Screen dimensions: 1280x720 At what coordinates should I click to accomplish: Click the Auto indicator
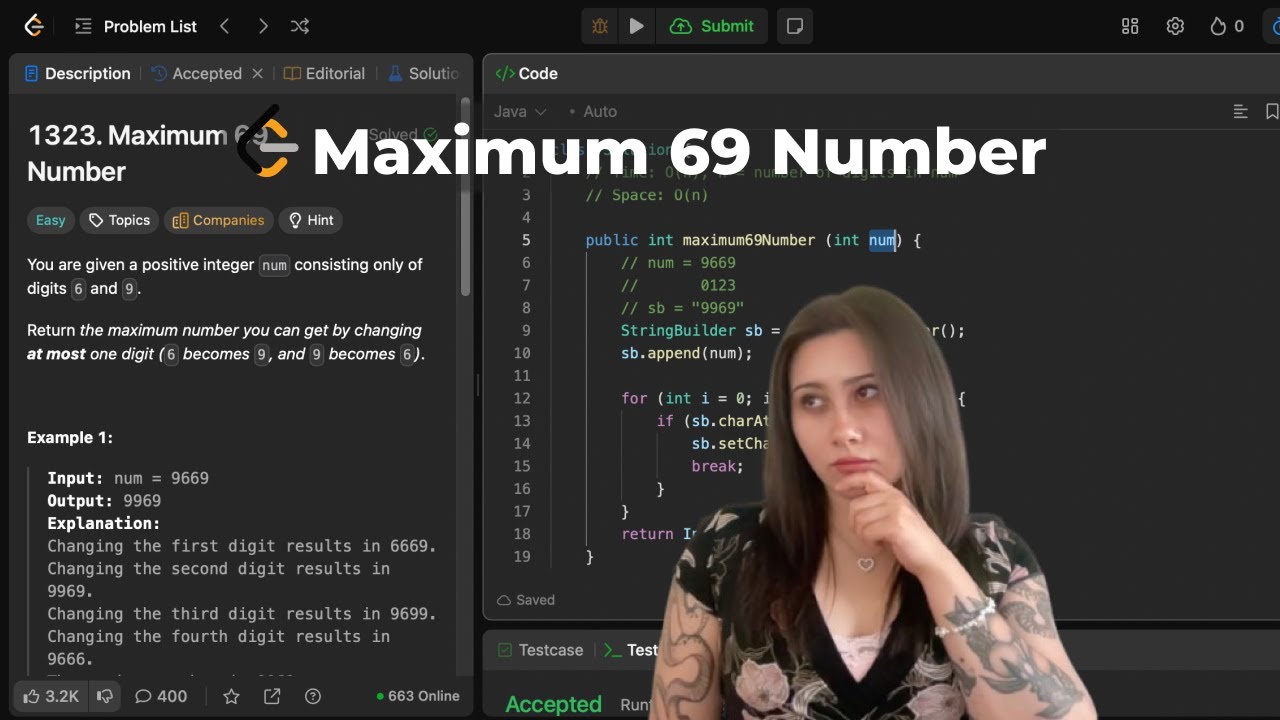pos(593,111)
